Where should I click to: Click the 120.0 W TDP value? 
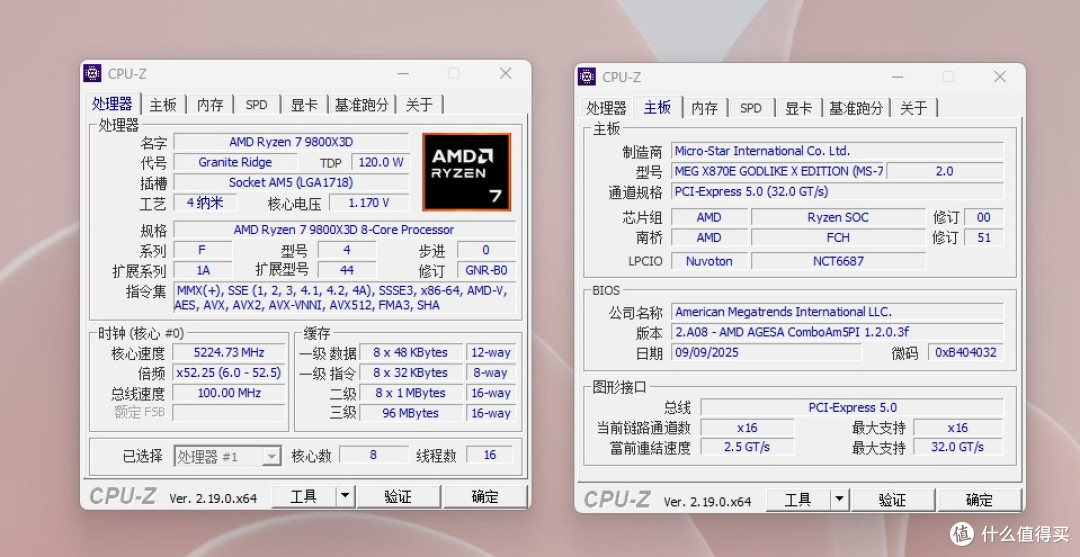tap(380, 162)
